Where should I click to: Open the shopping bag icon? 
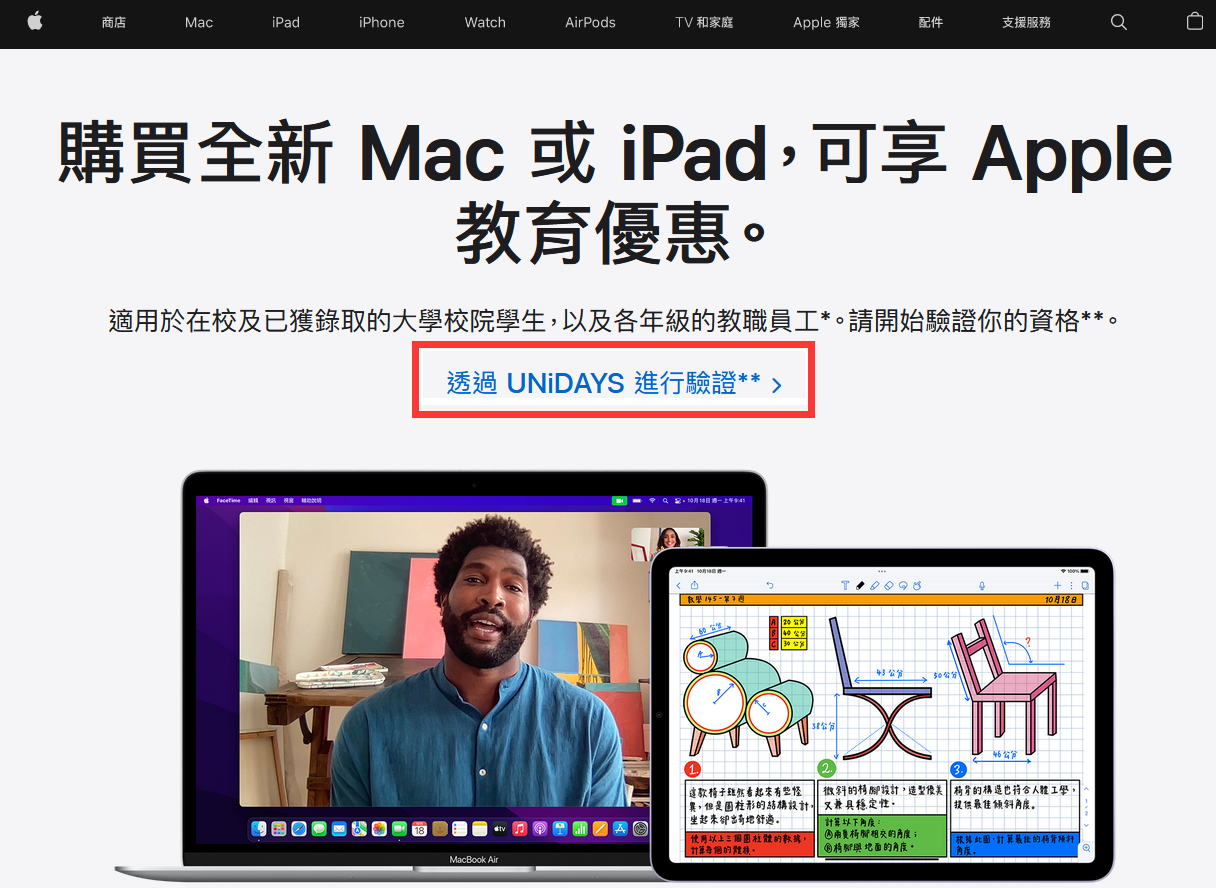pos(1194,21)
